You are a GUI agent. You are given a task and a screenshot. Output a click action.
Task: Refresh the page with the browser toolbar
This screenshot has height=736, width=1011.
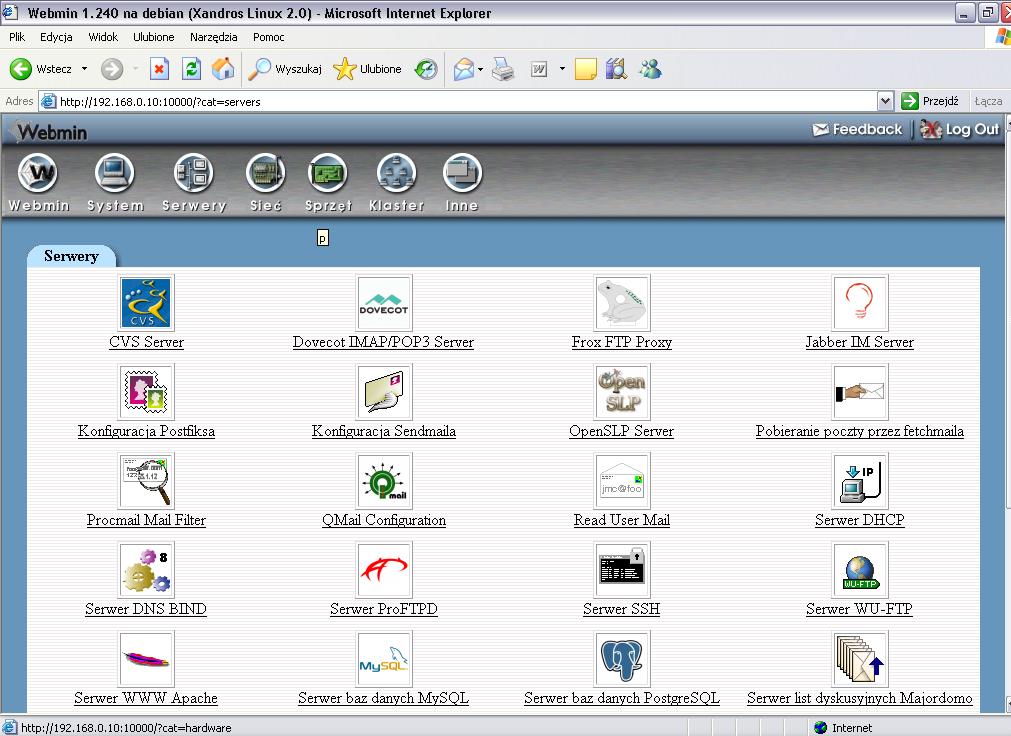tap(191, 68)
